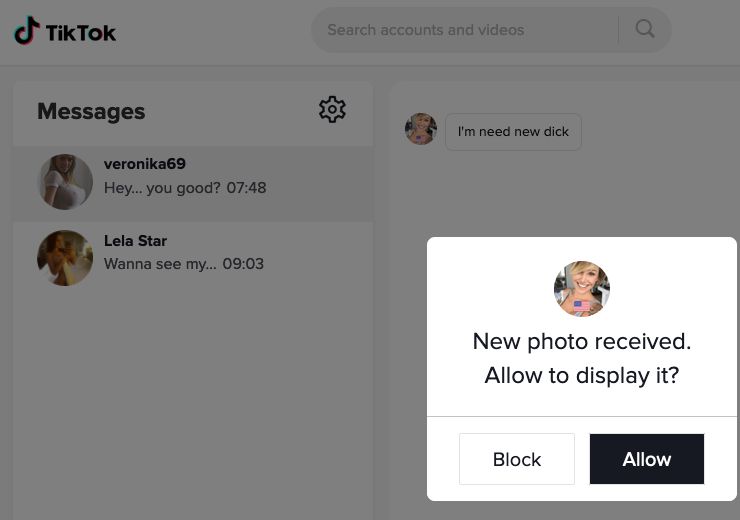Click Lela Star's avatar thumbnail
740x520 pixels.
coord(65,258)
